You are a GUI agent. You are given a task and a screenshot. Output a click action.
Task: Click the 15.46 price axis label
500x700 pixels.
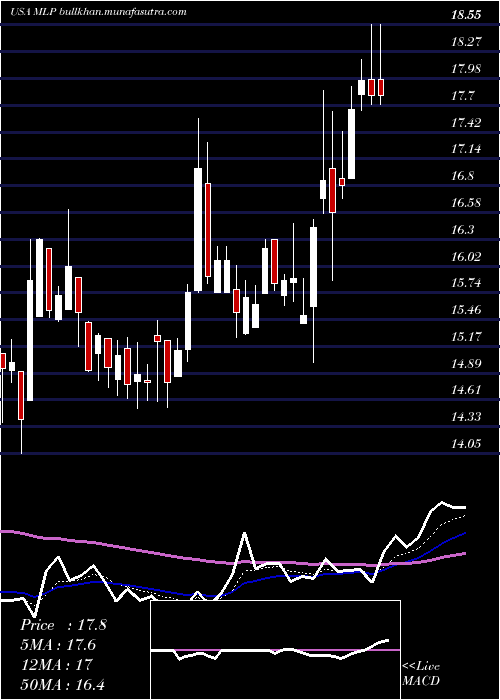coord(466,309)
